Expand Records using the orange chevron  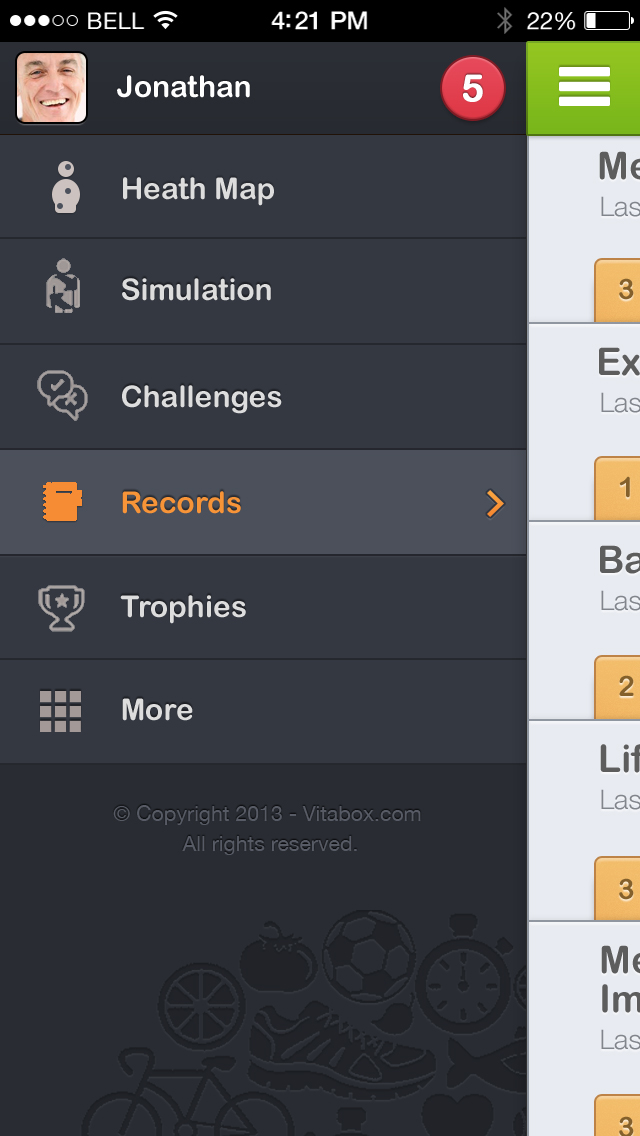pyautogui.click(x=494, y=503)
